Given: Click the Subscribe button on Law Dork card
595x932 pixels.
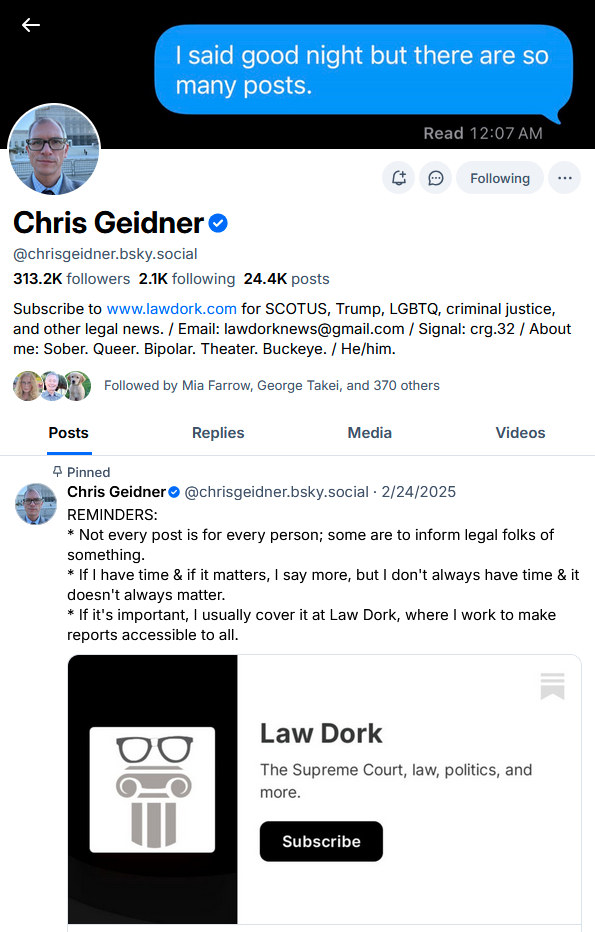Looking at the screenshot, I should 321,841.
